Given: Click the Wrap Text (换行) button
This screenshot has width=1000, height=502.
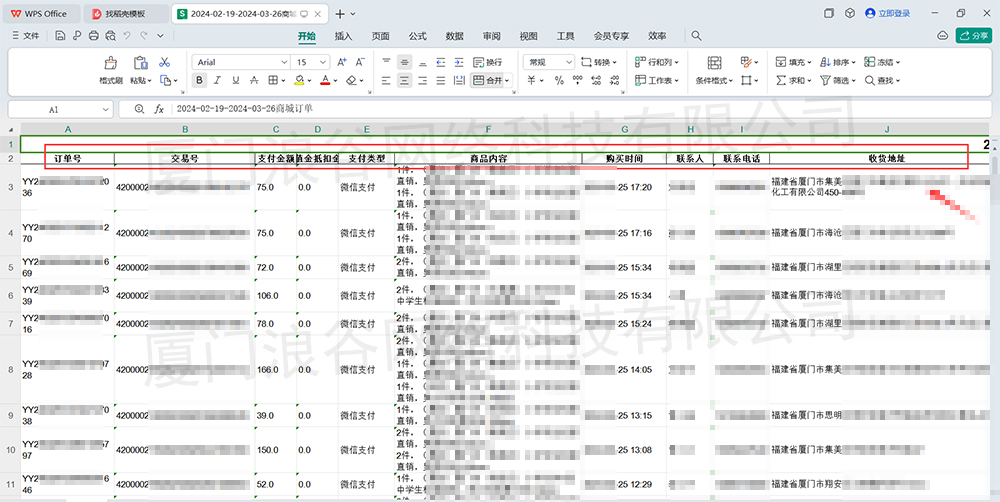Looking at the screenshot, I should click(488, 62).
